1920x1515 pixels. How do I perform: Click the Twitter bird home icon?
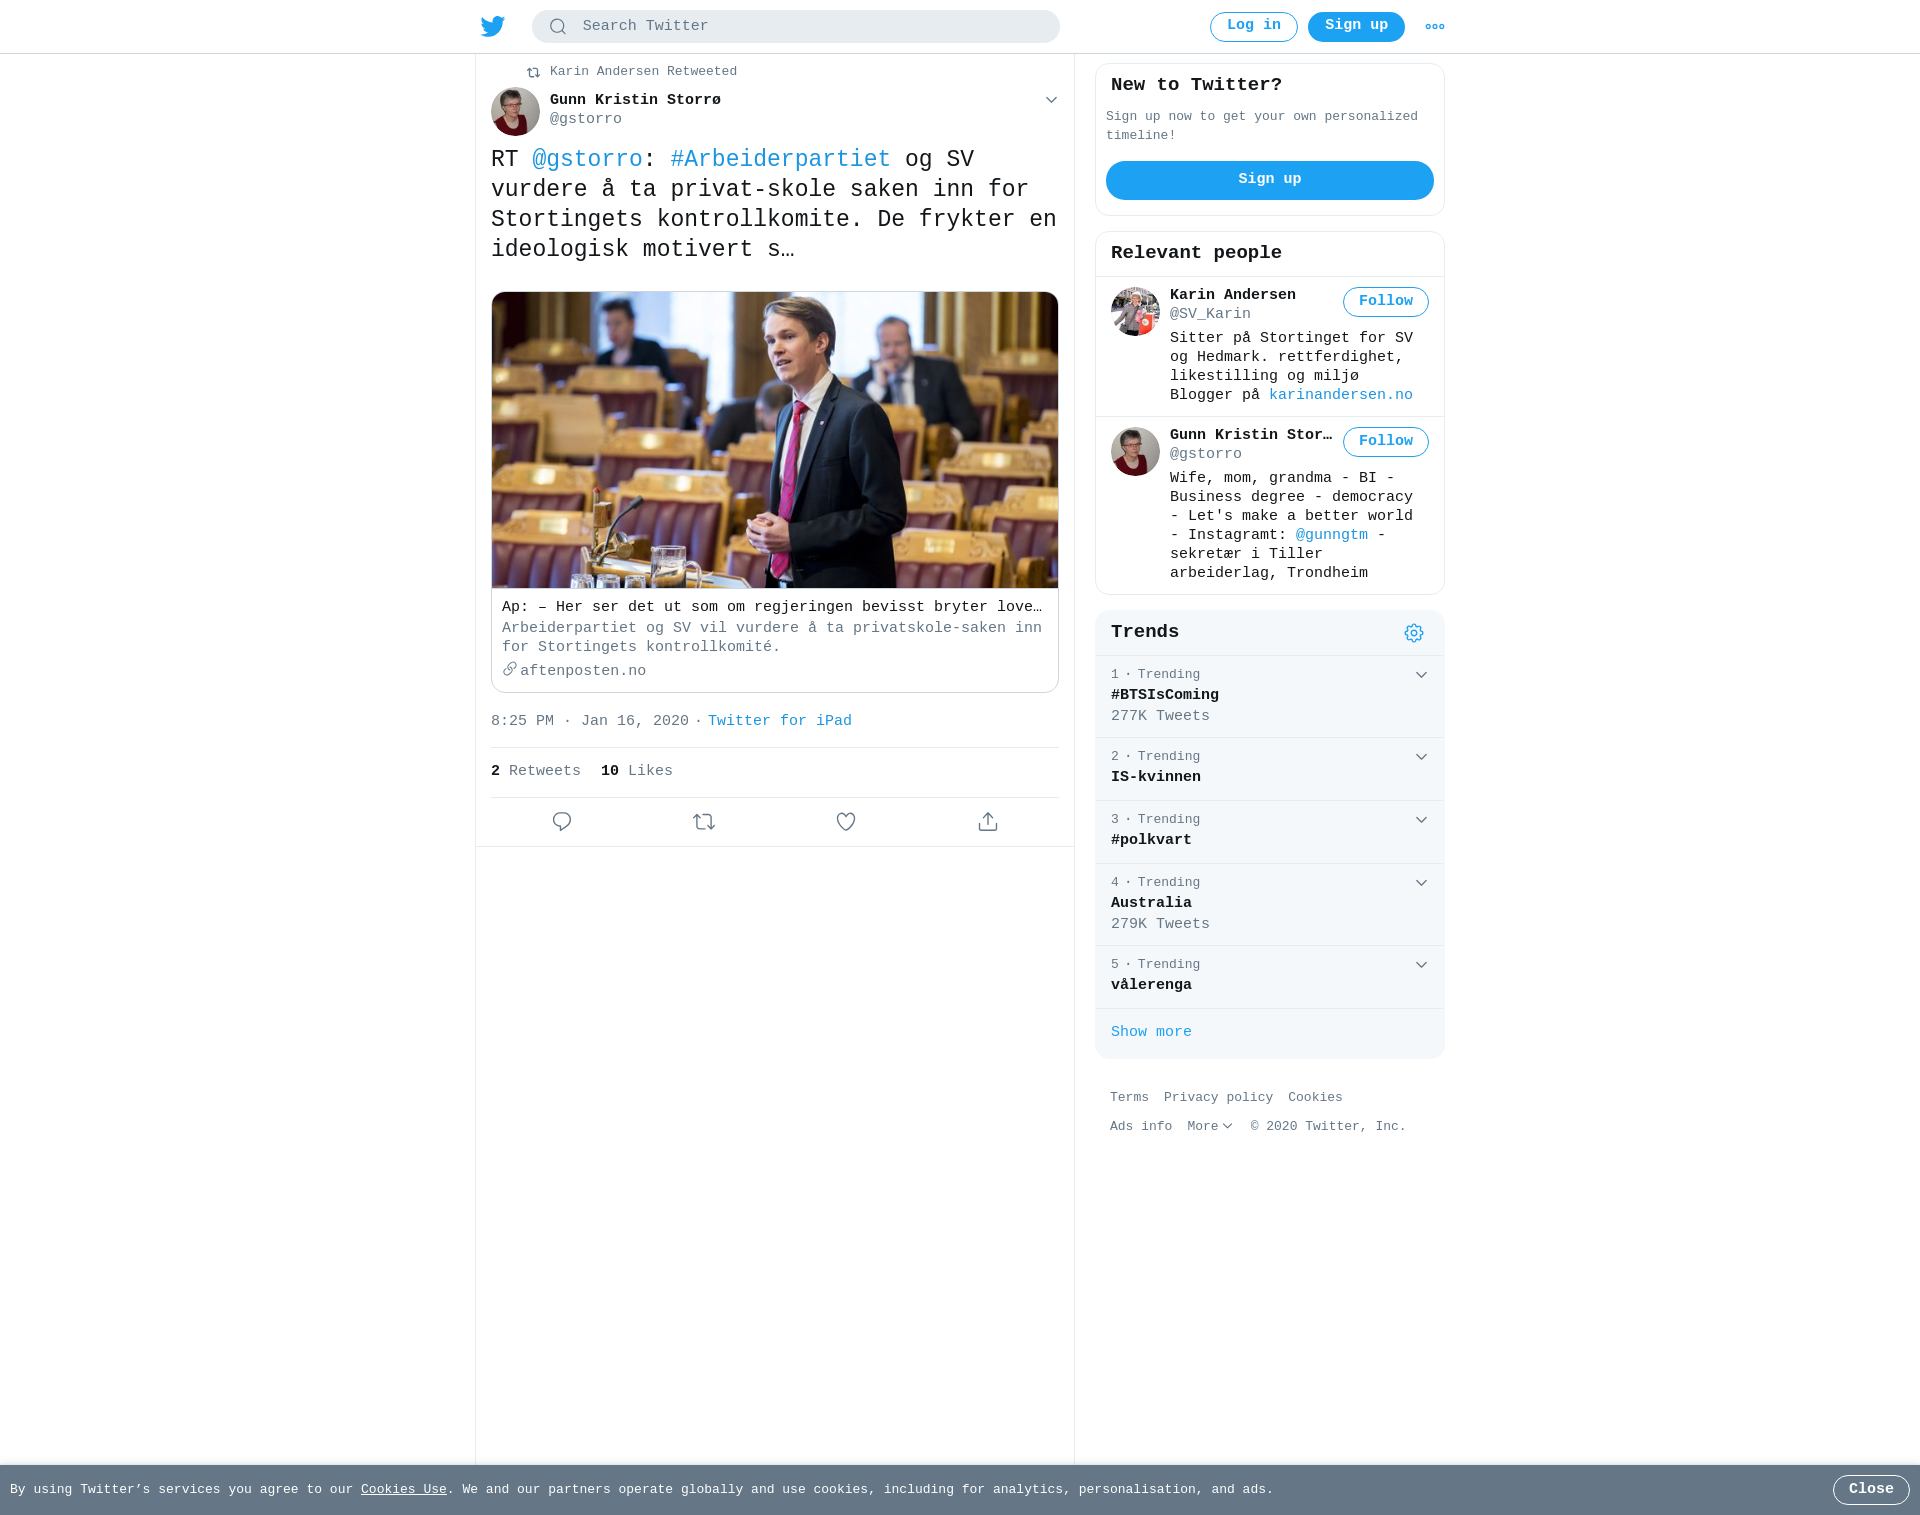pos(493,26)
